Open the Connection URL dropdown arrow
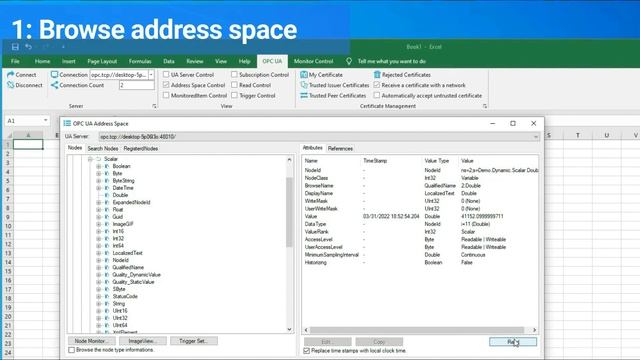The height and width of the screenshot is (360, 640). [x=151, y=75]
